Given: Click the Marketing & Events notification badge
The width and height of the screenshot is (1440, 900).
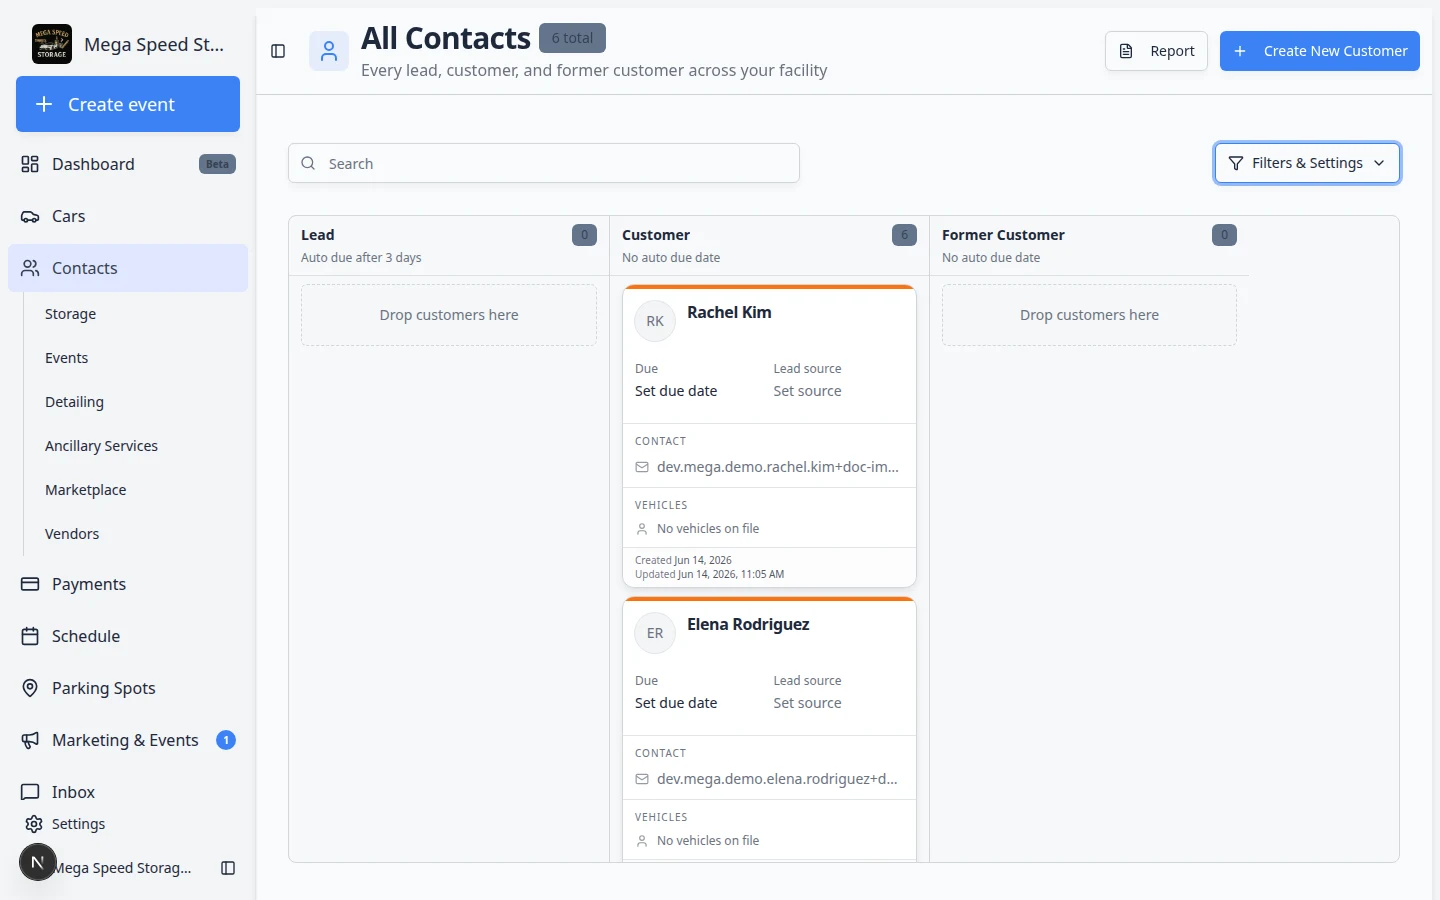Looking at the screenshot, I should click(x=226, y=740).
